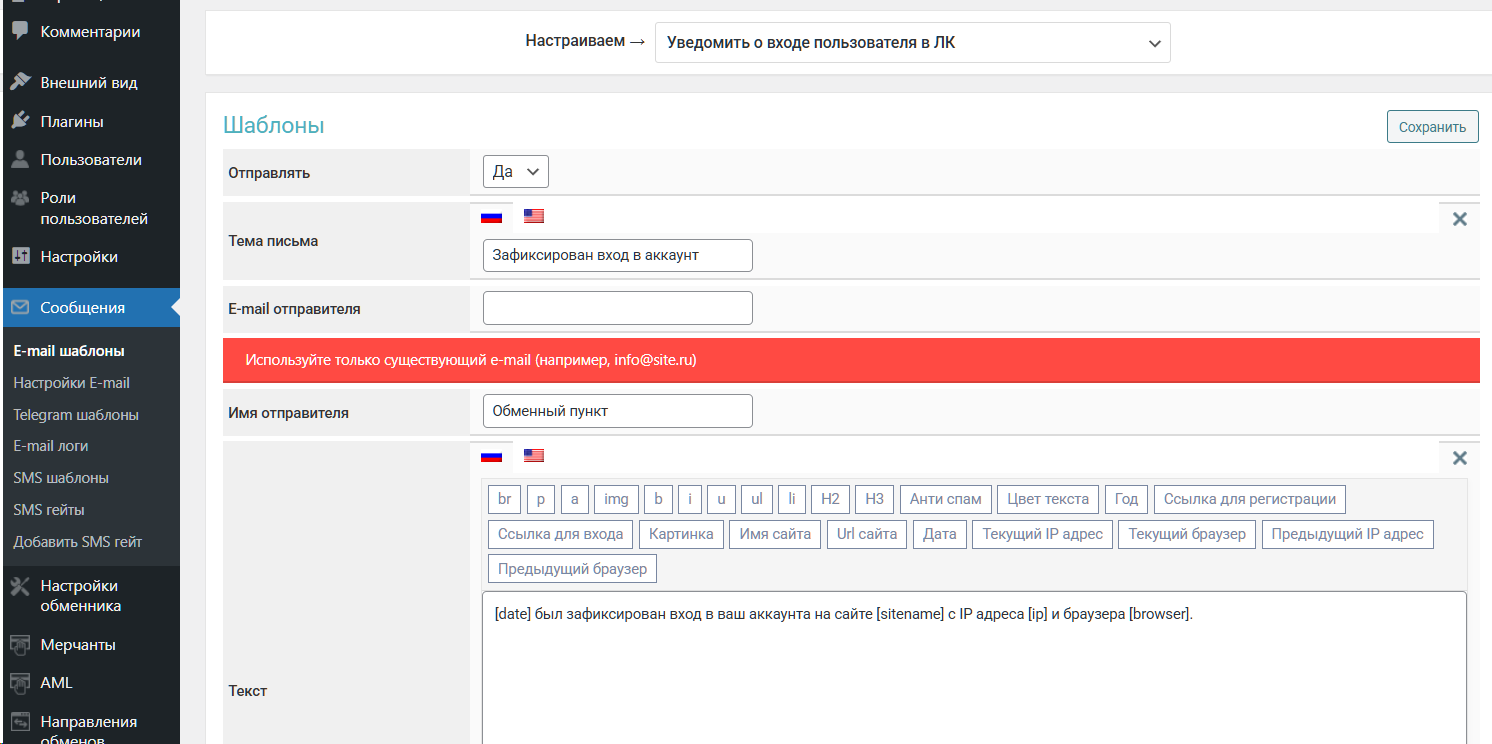Go to E-mail логи submenu item

51,446
